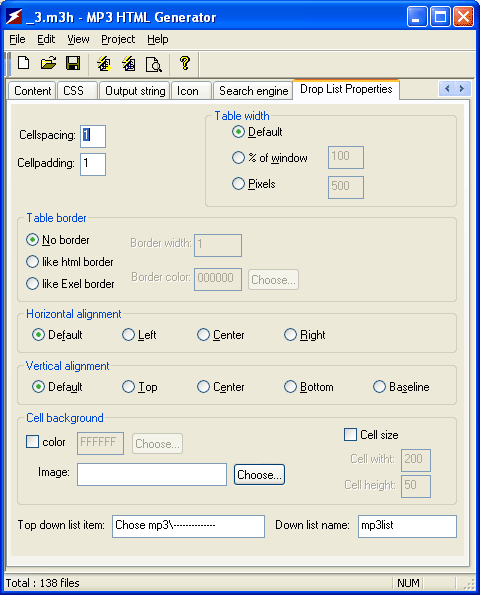Enable the Cell size checkbox
The width and height of the screenshot is (480, 595).
tap(350, 434)
